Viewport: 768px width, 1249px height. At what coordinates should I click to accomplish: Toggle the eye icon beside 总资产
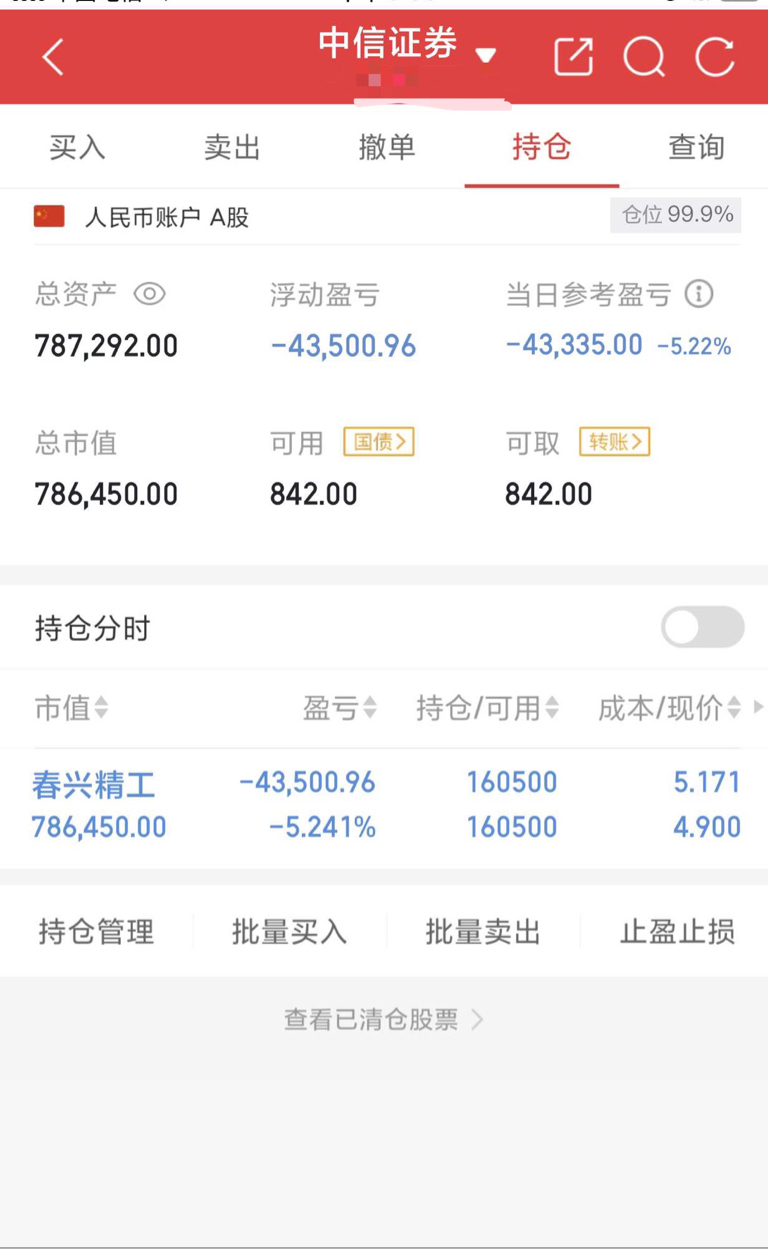tap(149, 294)
